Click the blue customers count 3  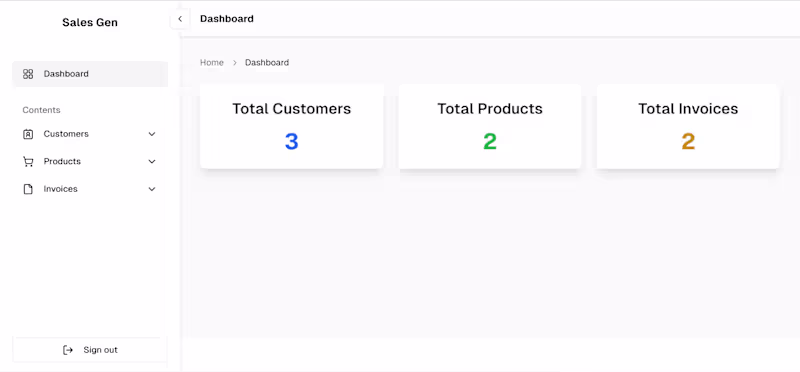291,142
